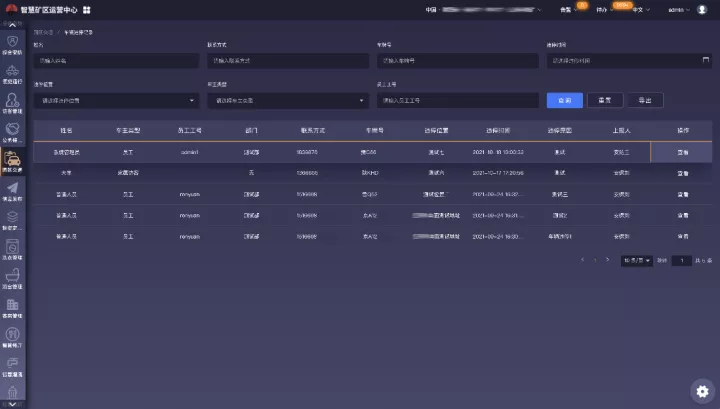This screenshot has width=720, height=409.
Task: Click the 部门 column header
Action: pos(251,131)
